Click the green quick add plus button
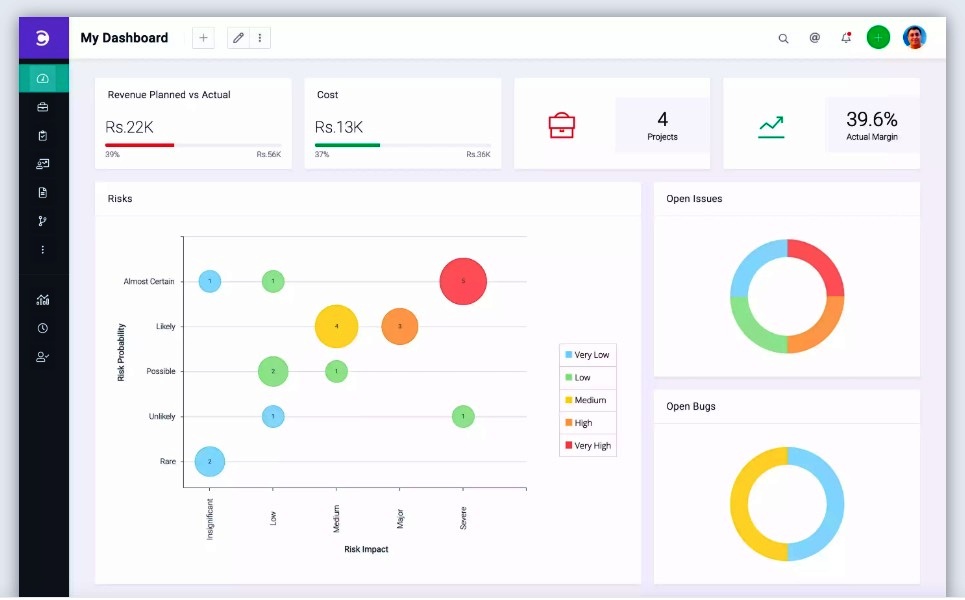Viewport: 965px width, 600px height. coord(878,38)
